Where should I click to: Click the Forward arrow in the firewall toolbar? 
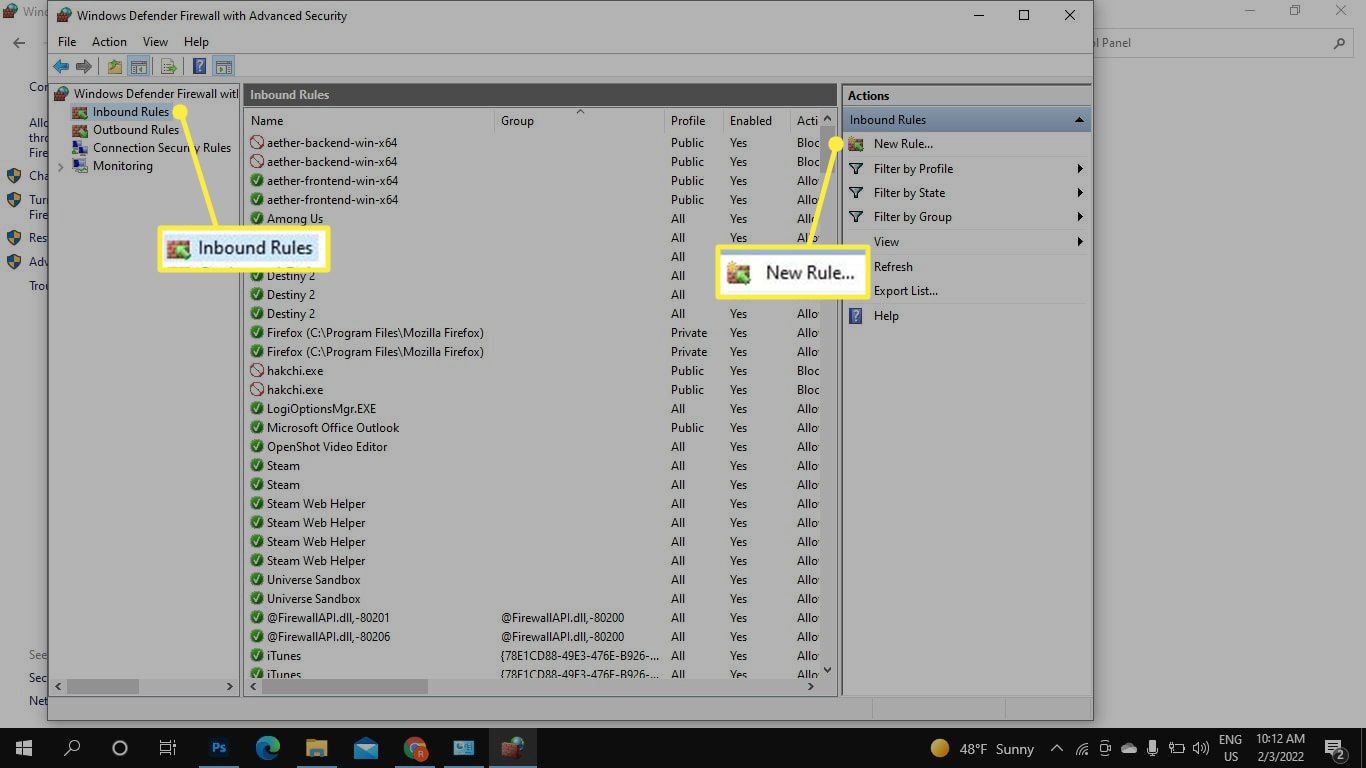tap(84, 67)
